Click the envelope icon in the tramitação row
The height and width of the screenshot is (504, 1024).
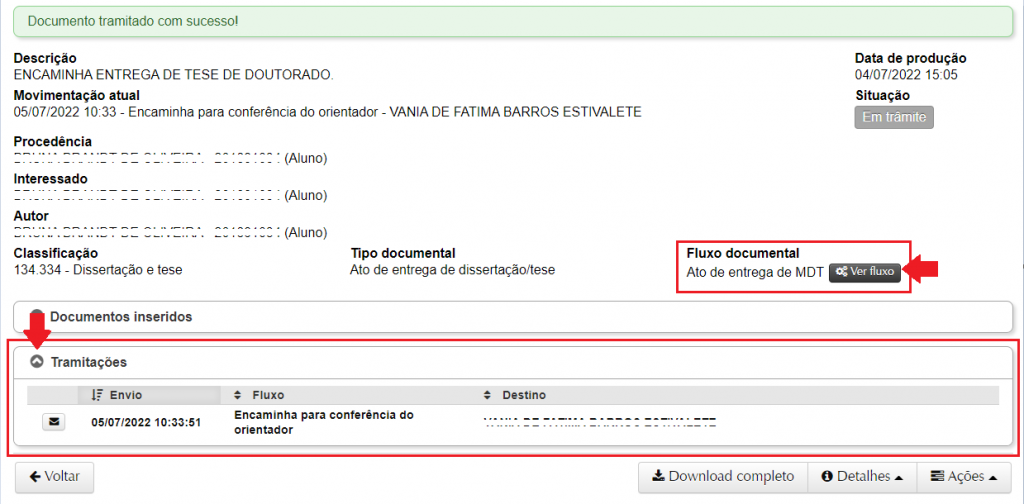tap(55, 422)
